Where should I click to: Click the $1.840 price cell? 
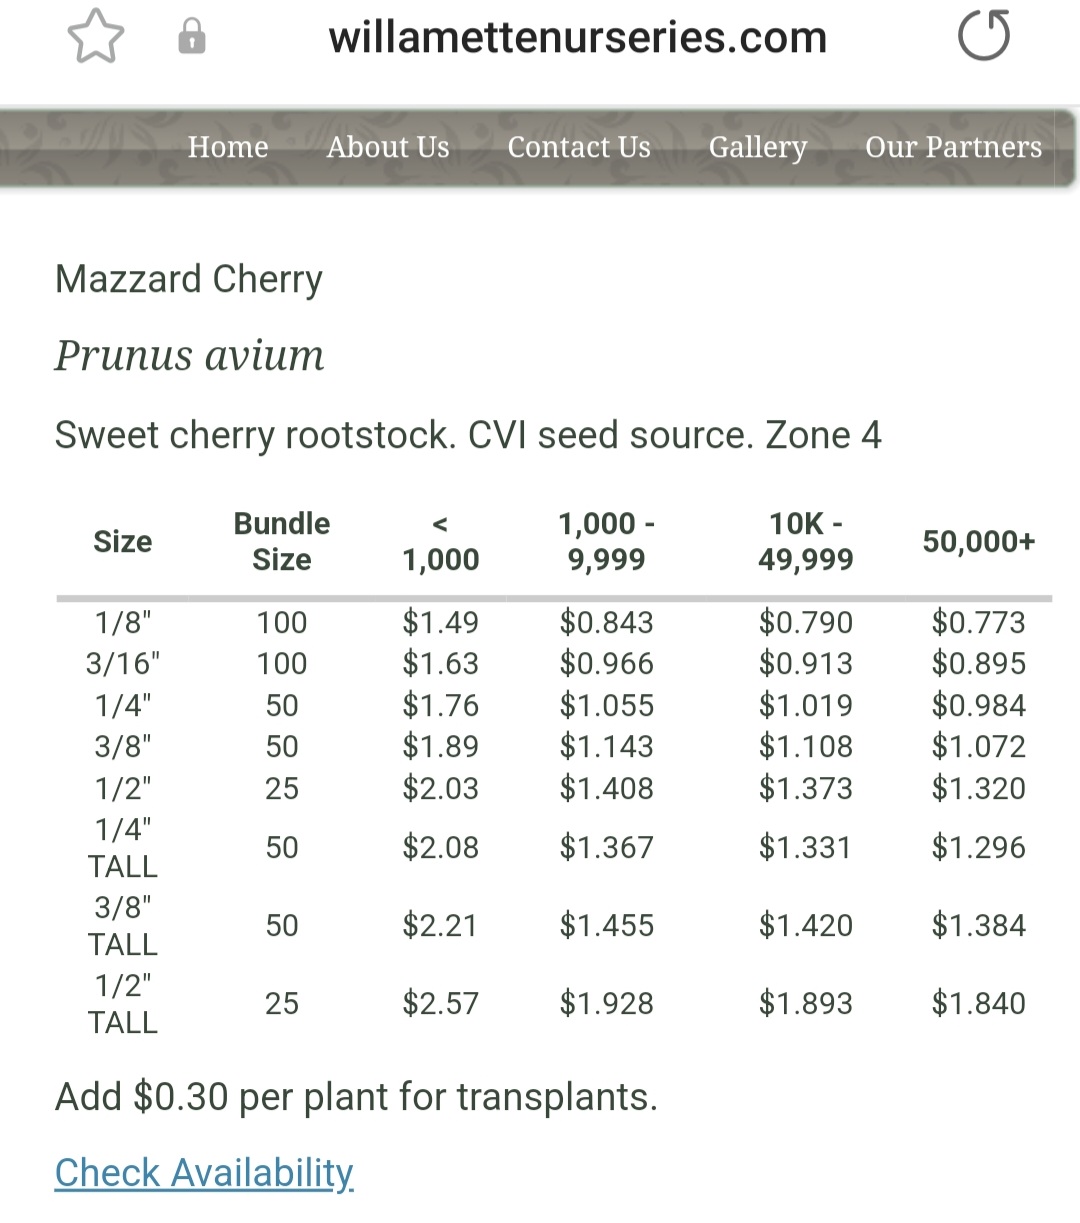click(x=978, y=1003)
